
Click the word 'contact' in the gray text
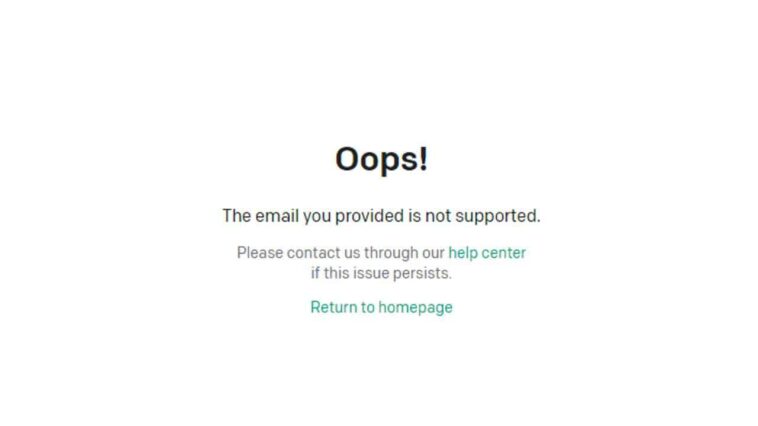[313, 252]
